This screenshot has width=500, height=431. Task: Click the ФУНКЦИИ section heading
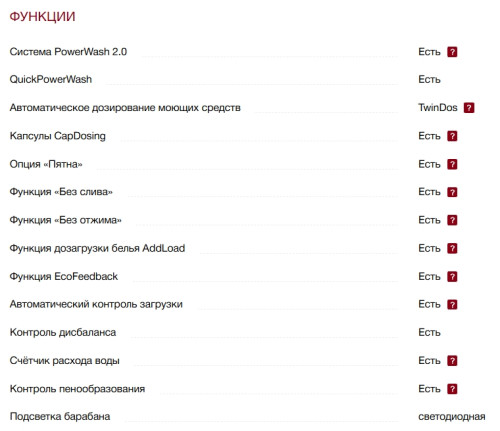tap(42, 16)
